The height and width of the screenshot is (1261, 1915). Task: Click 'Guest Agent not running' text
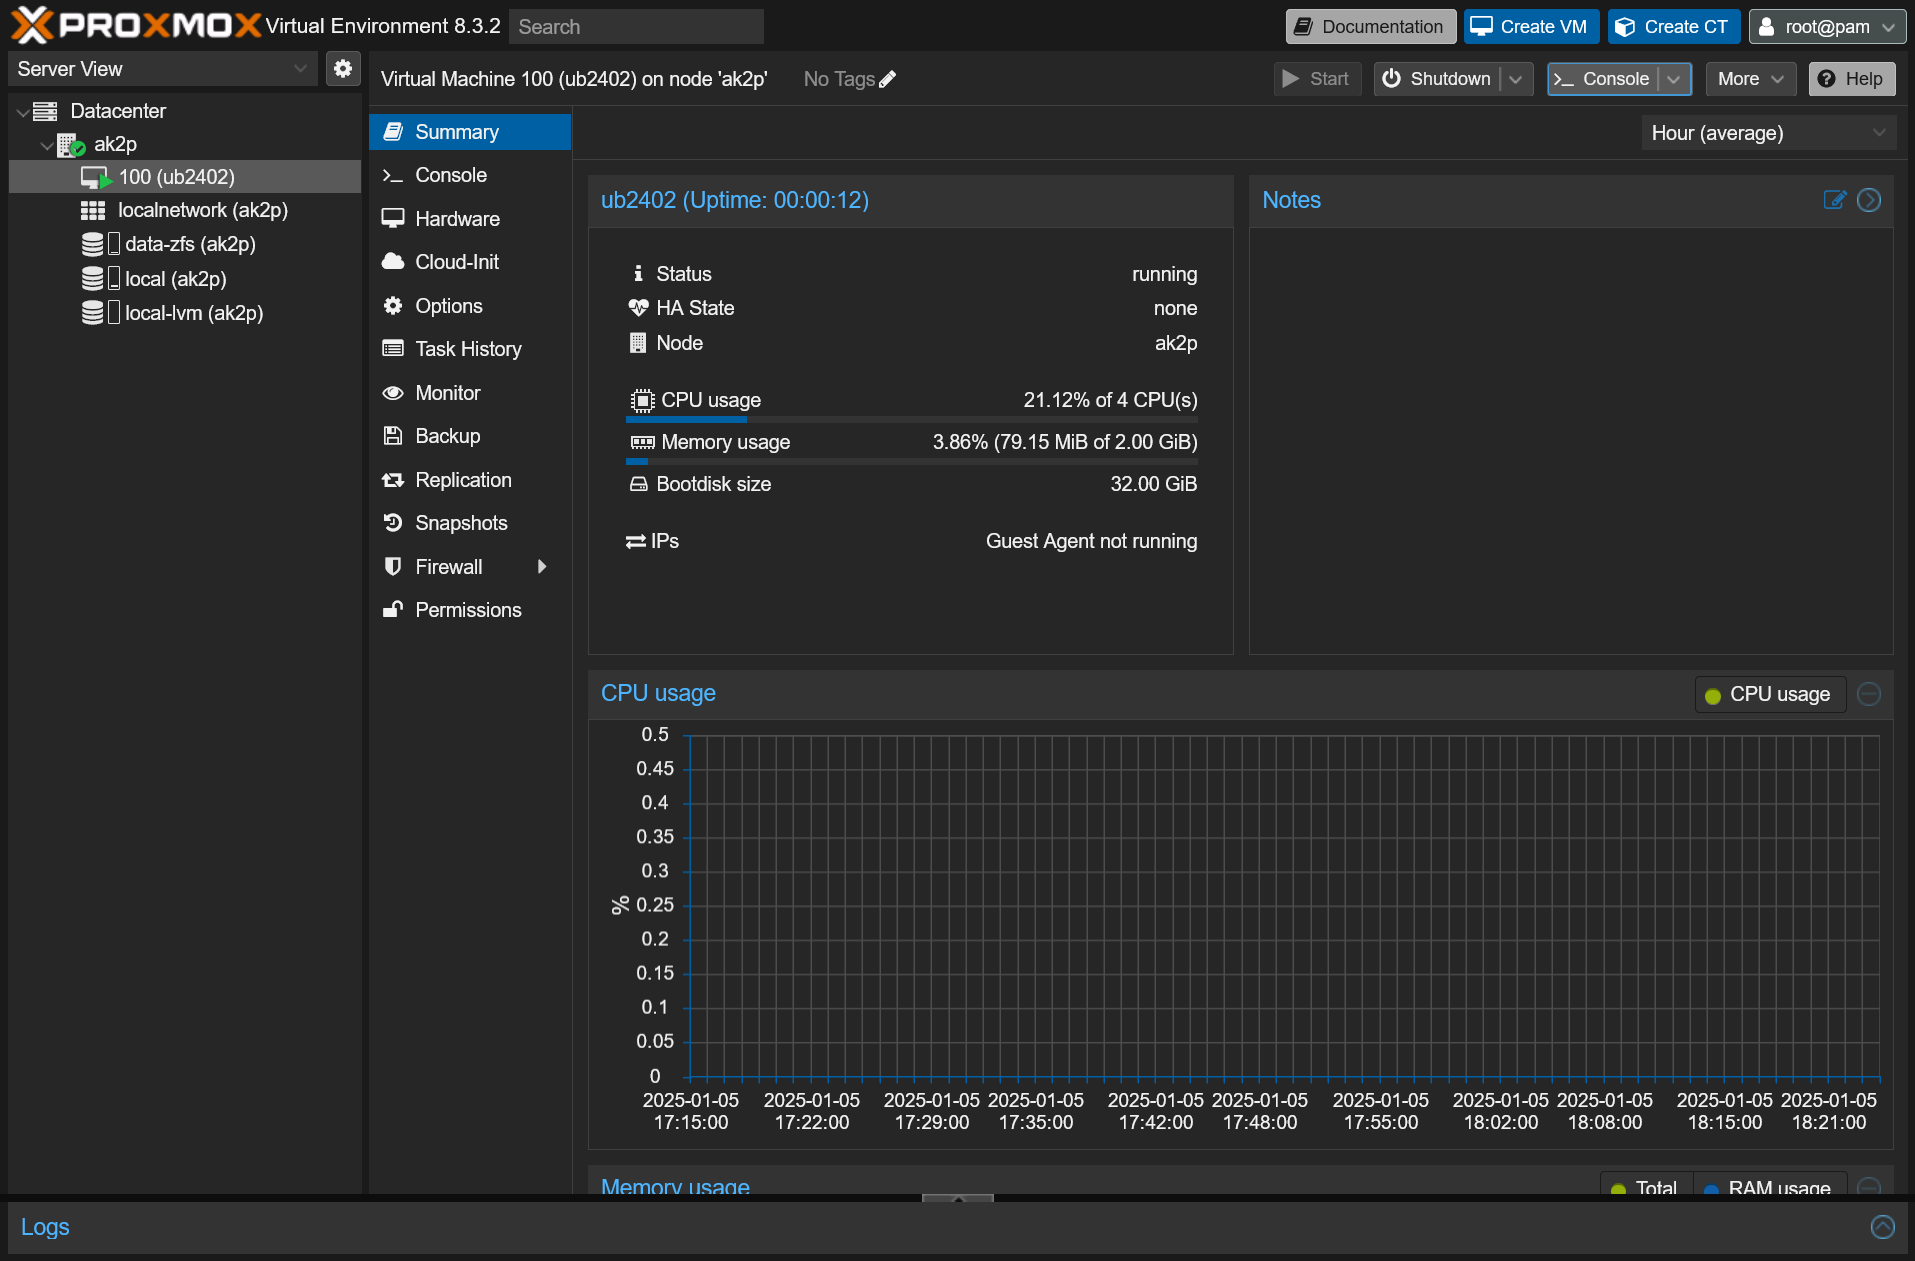(1091, 541)
